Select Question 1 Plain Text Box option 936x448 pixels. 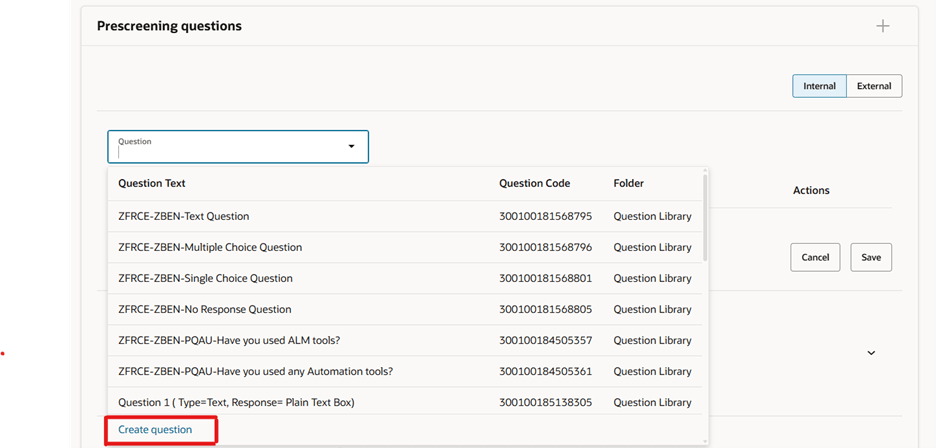(236, 402)
